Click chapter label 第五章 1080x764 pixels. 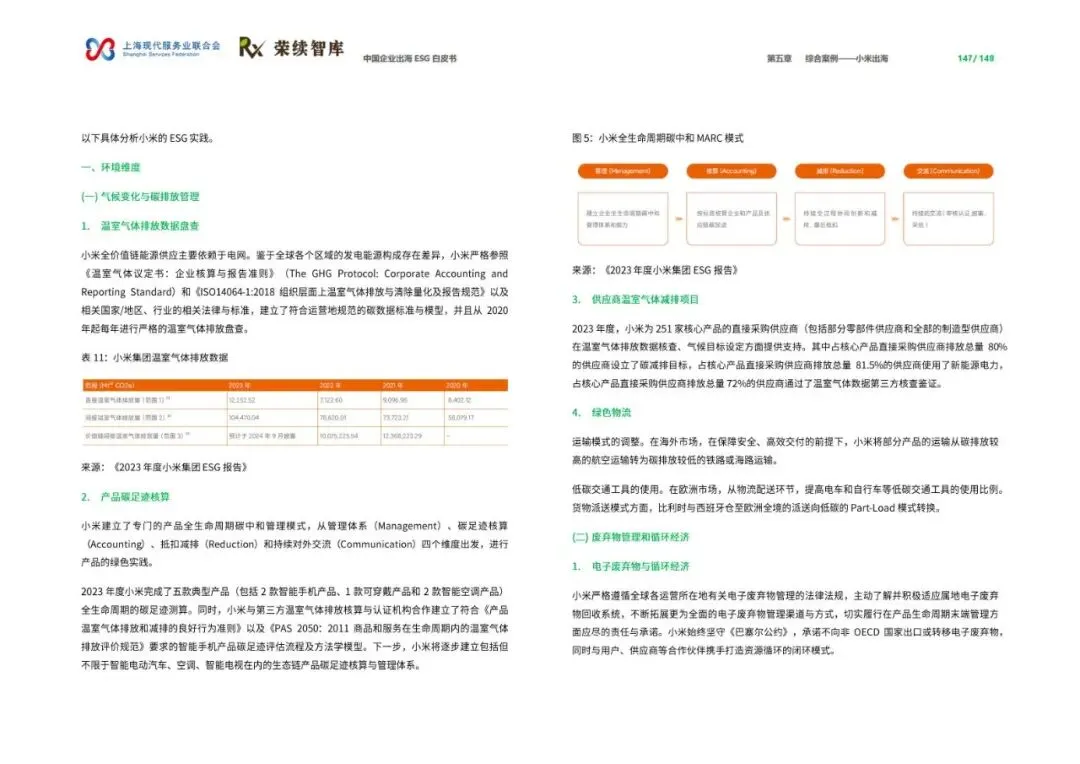(x=779, y=59)
